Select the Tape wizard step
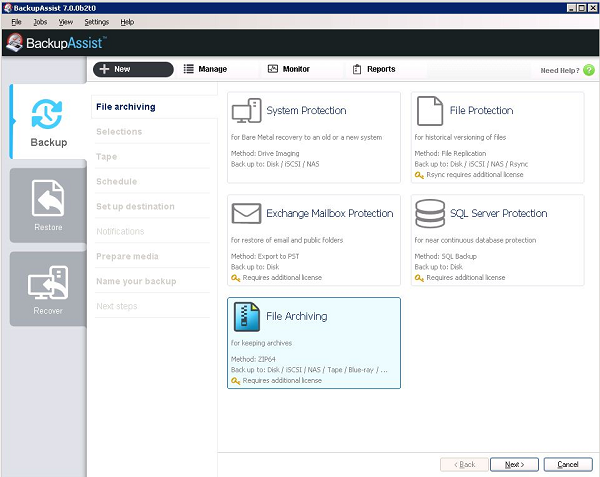Image resolution: width=600 pixels, height=477 pixels. pyautogui.click(x=152, y=156)
